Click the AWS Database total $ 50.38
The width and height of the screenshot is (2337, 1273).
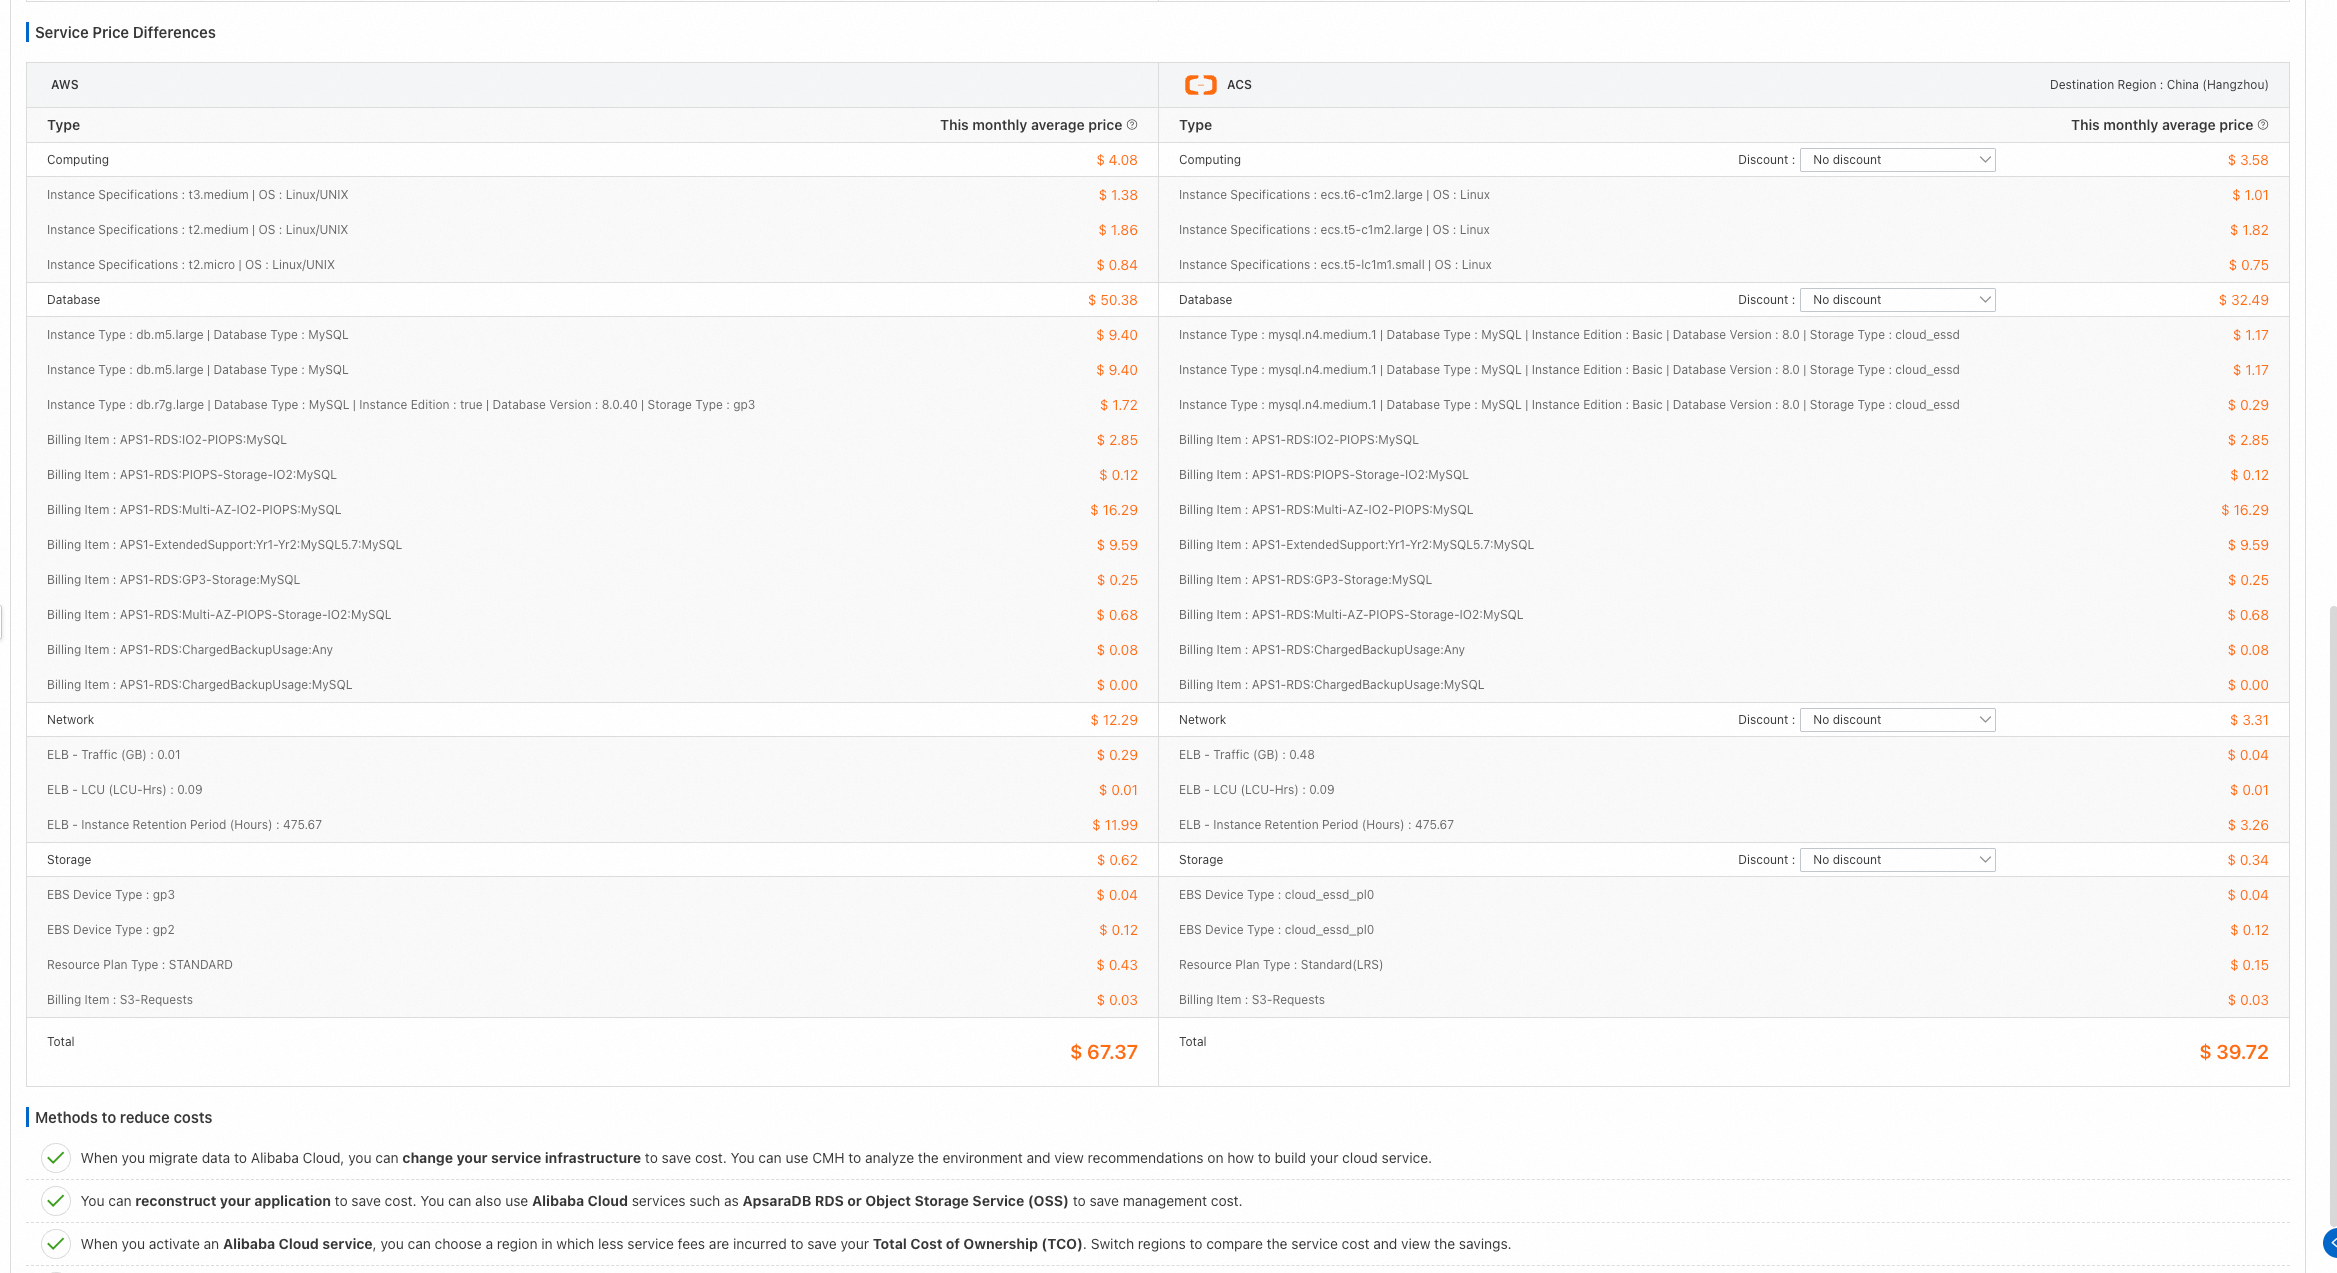(x=1113, y=300)
